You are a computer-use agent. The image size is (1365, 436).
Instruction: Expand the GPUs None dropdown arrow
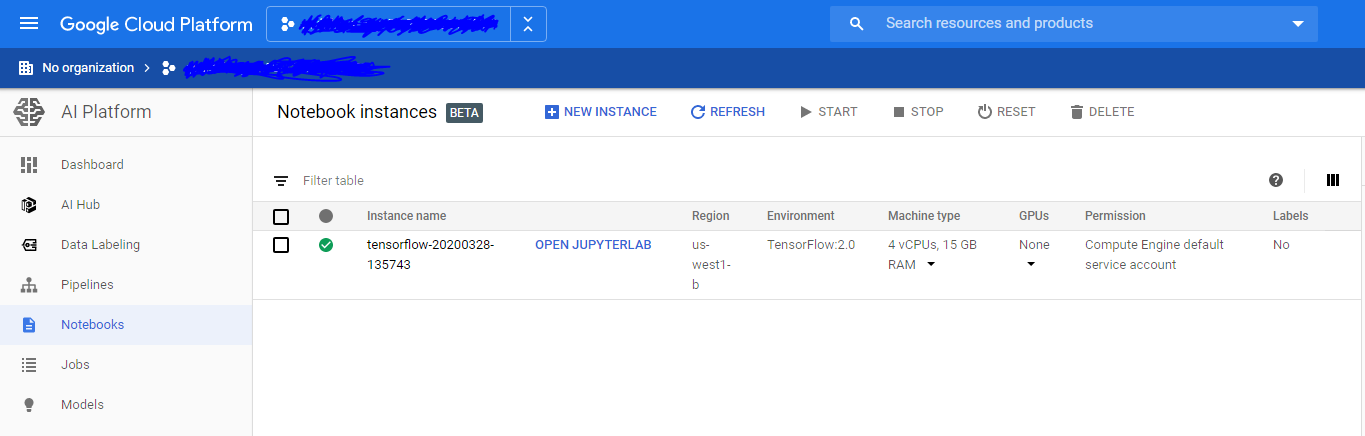tap(1030, 265)
